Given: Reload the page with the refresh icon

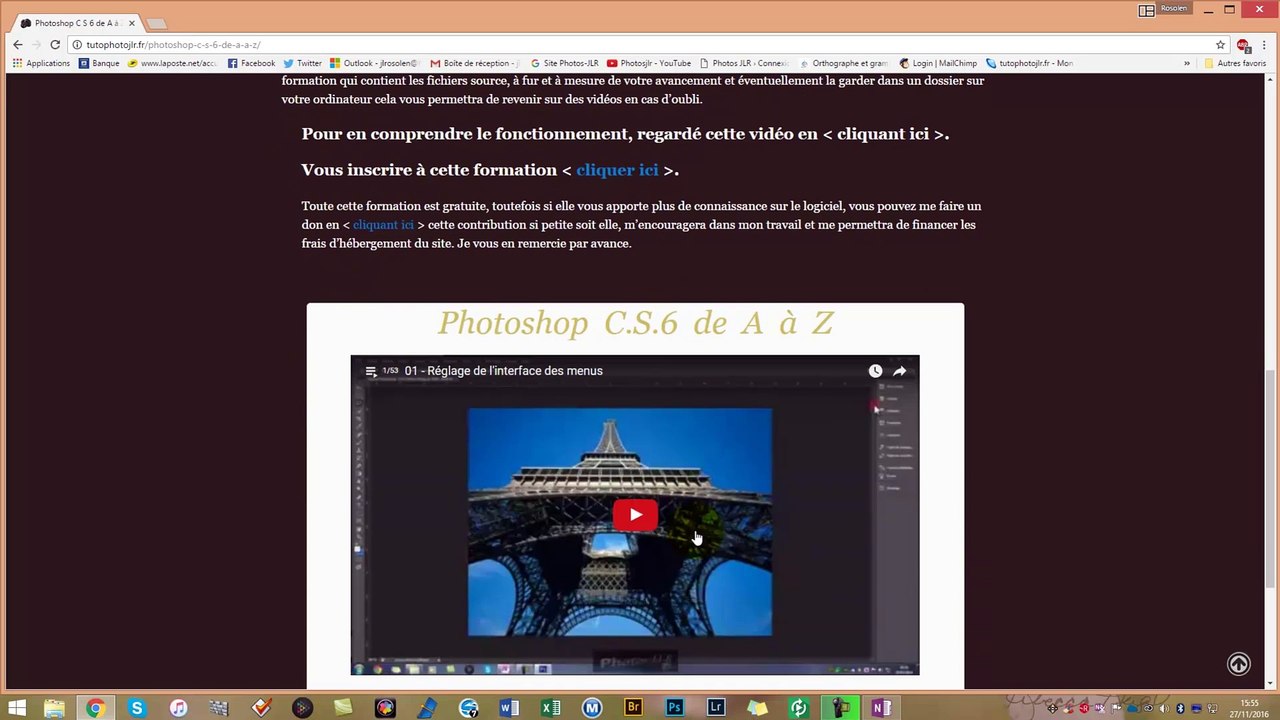Looking at the screenshot, I should point(55,45).
